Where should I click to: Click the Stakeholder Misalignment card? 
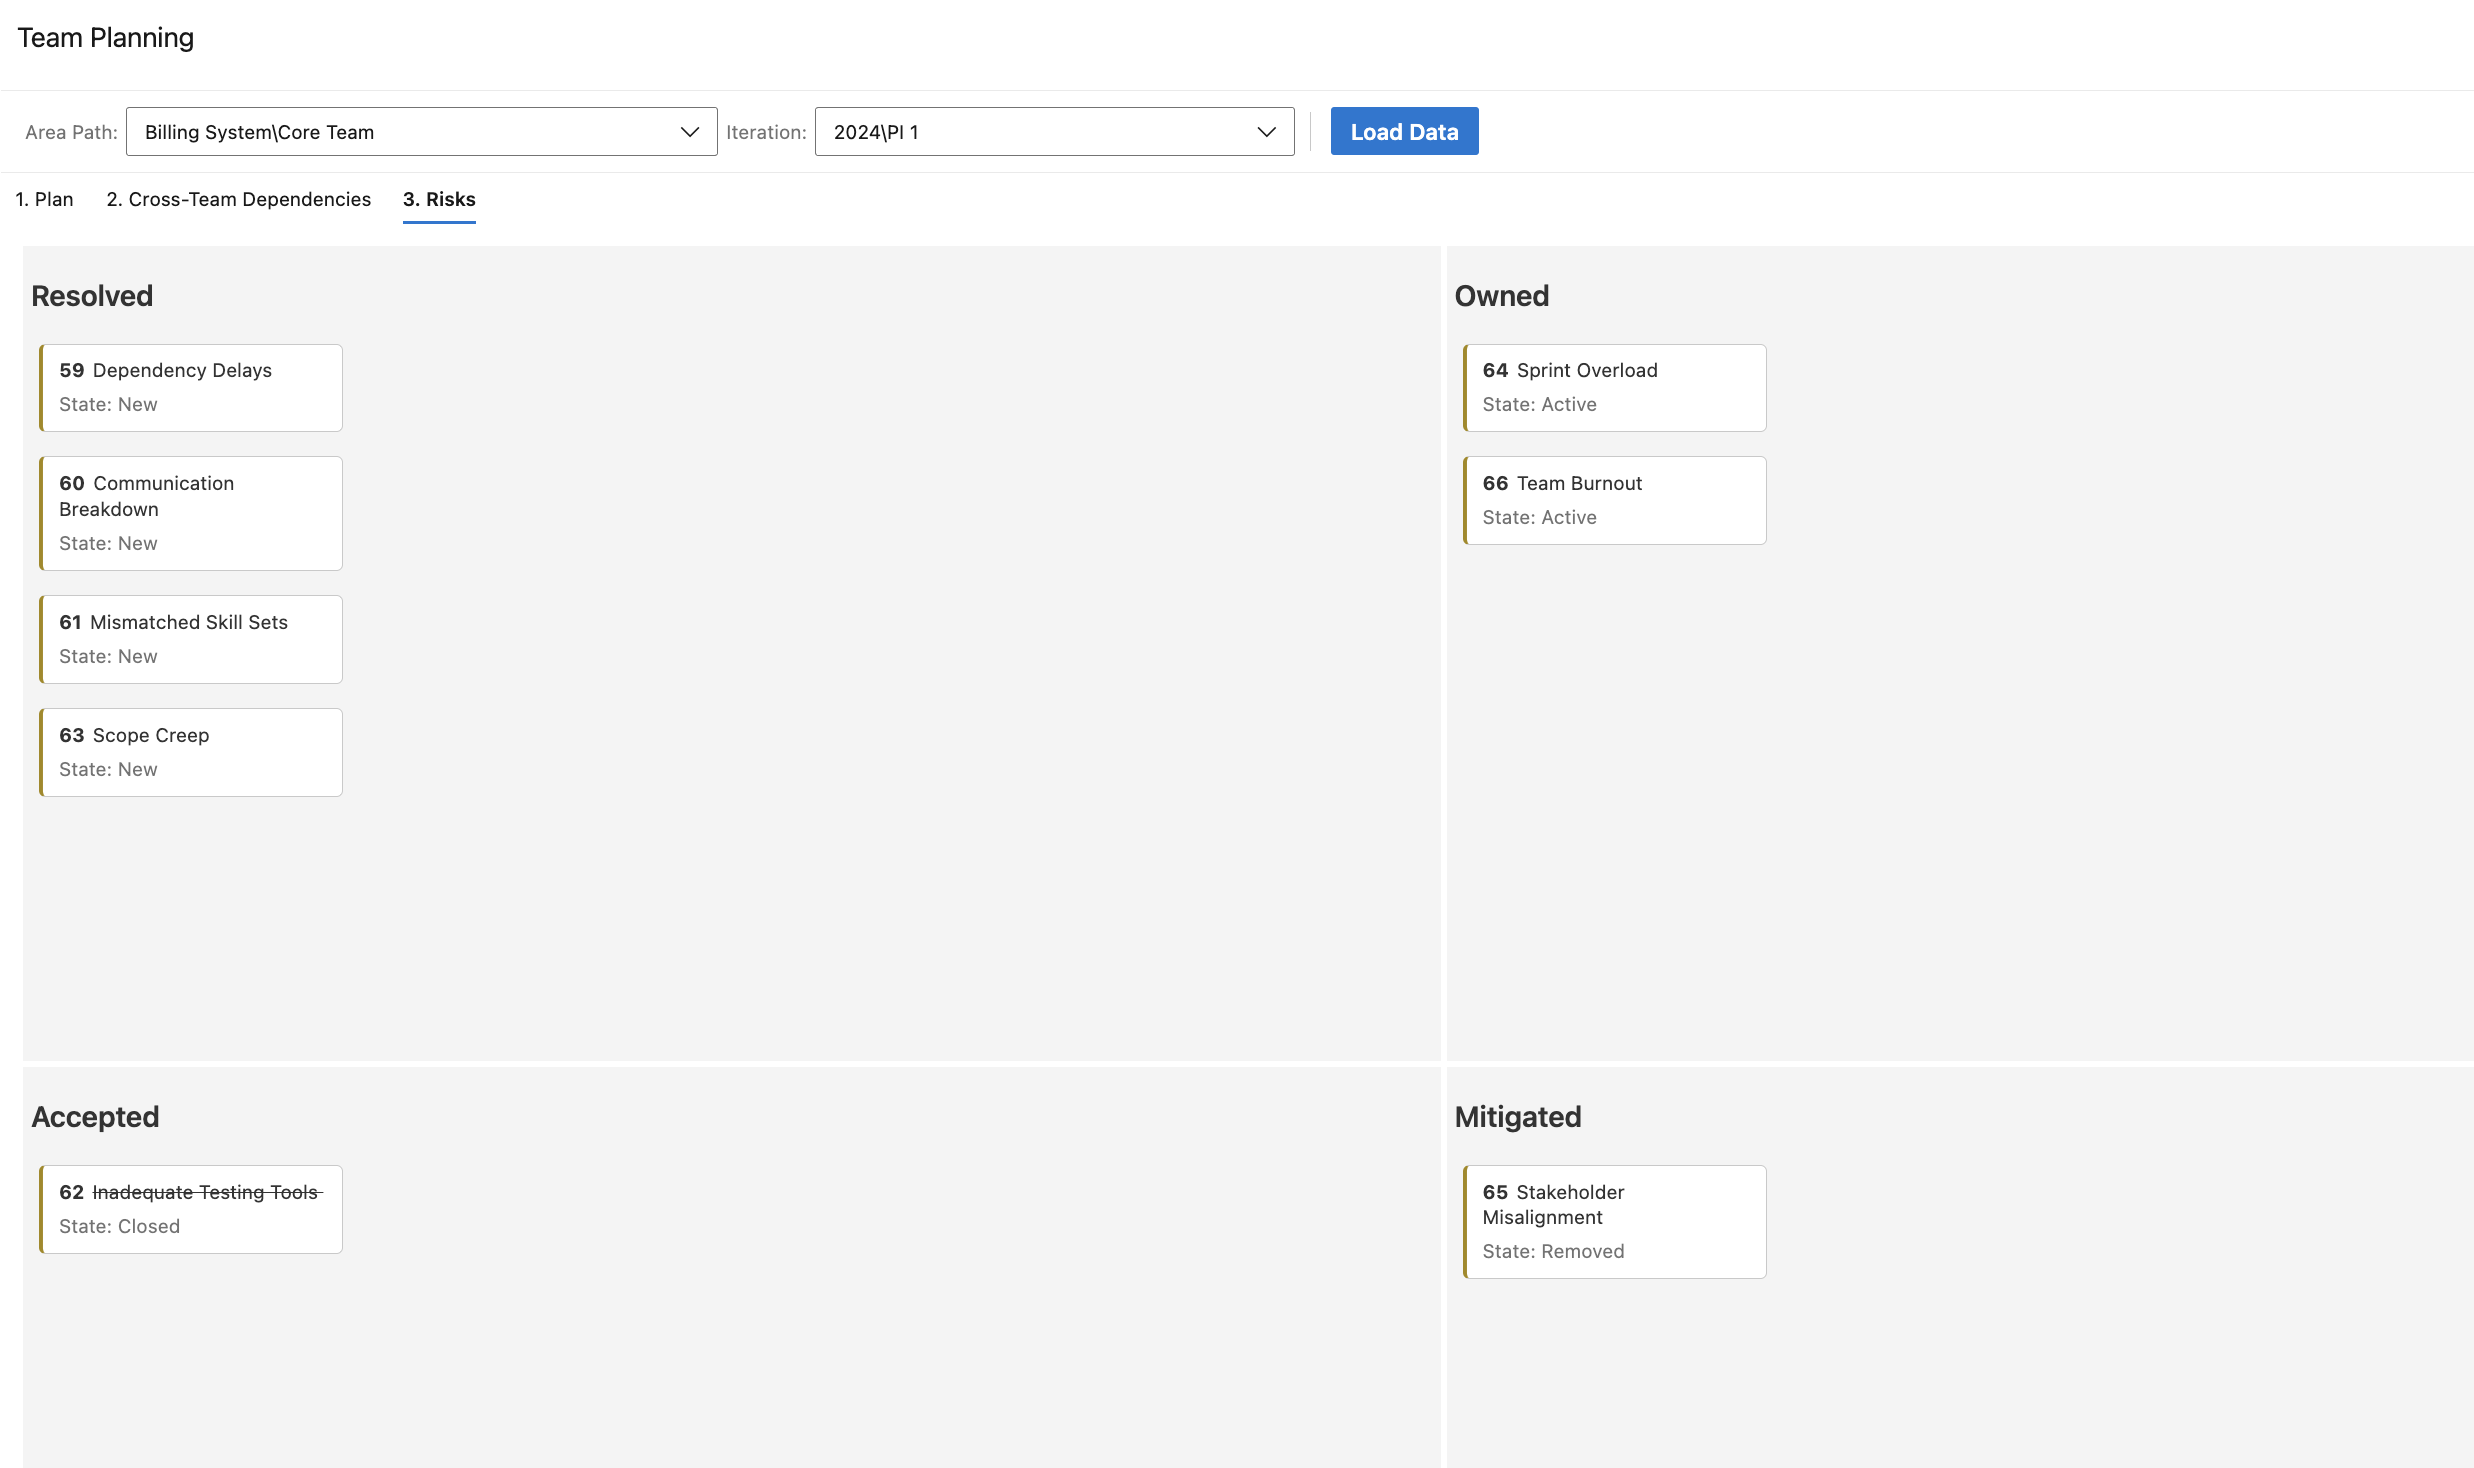tap(1613, 1221)
